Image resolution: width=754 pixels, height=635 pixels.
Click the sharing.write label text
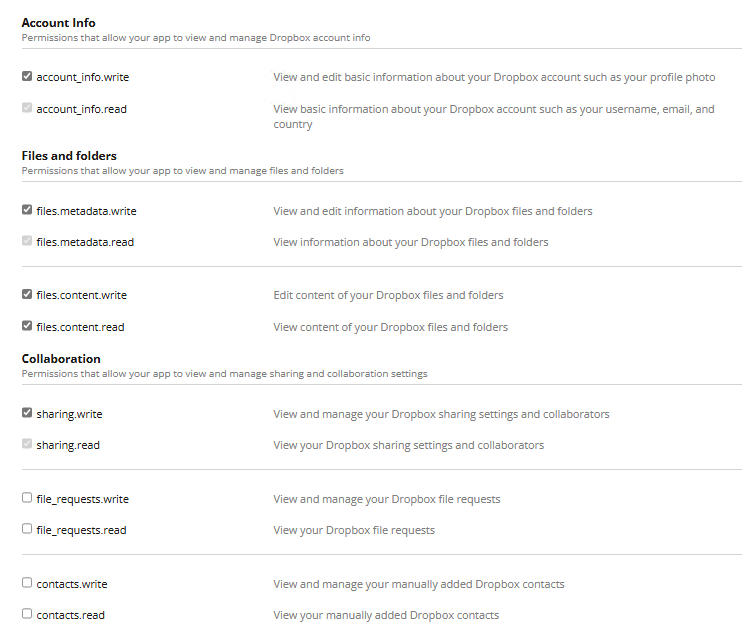(x=69, y=414)
